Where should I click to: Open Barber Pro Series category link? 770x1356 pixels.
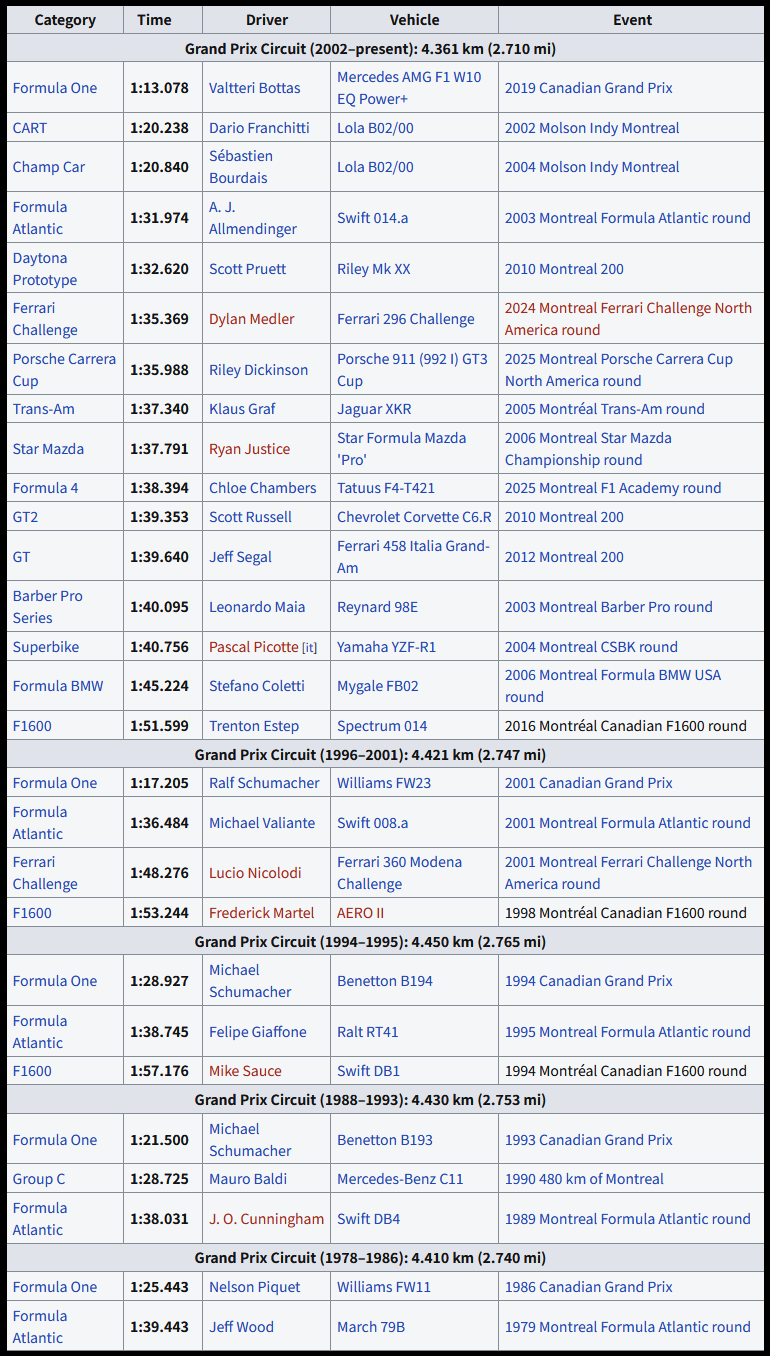click(x=48, y=607)
